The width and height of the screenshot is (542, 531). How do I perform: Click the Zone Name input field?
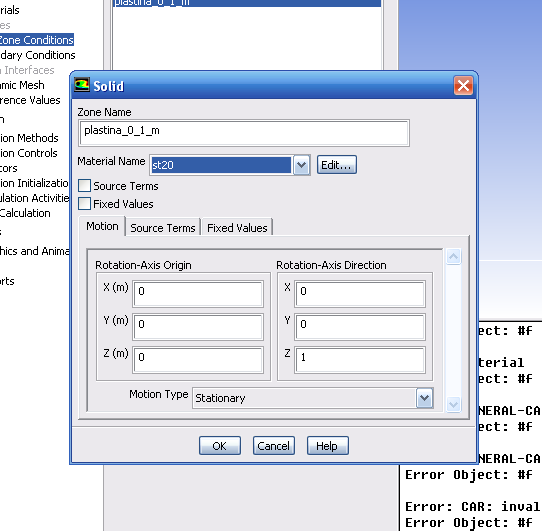pos(244,133)
